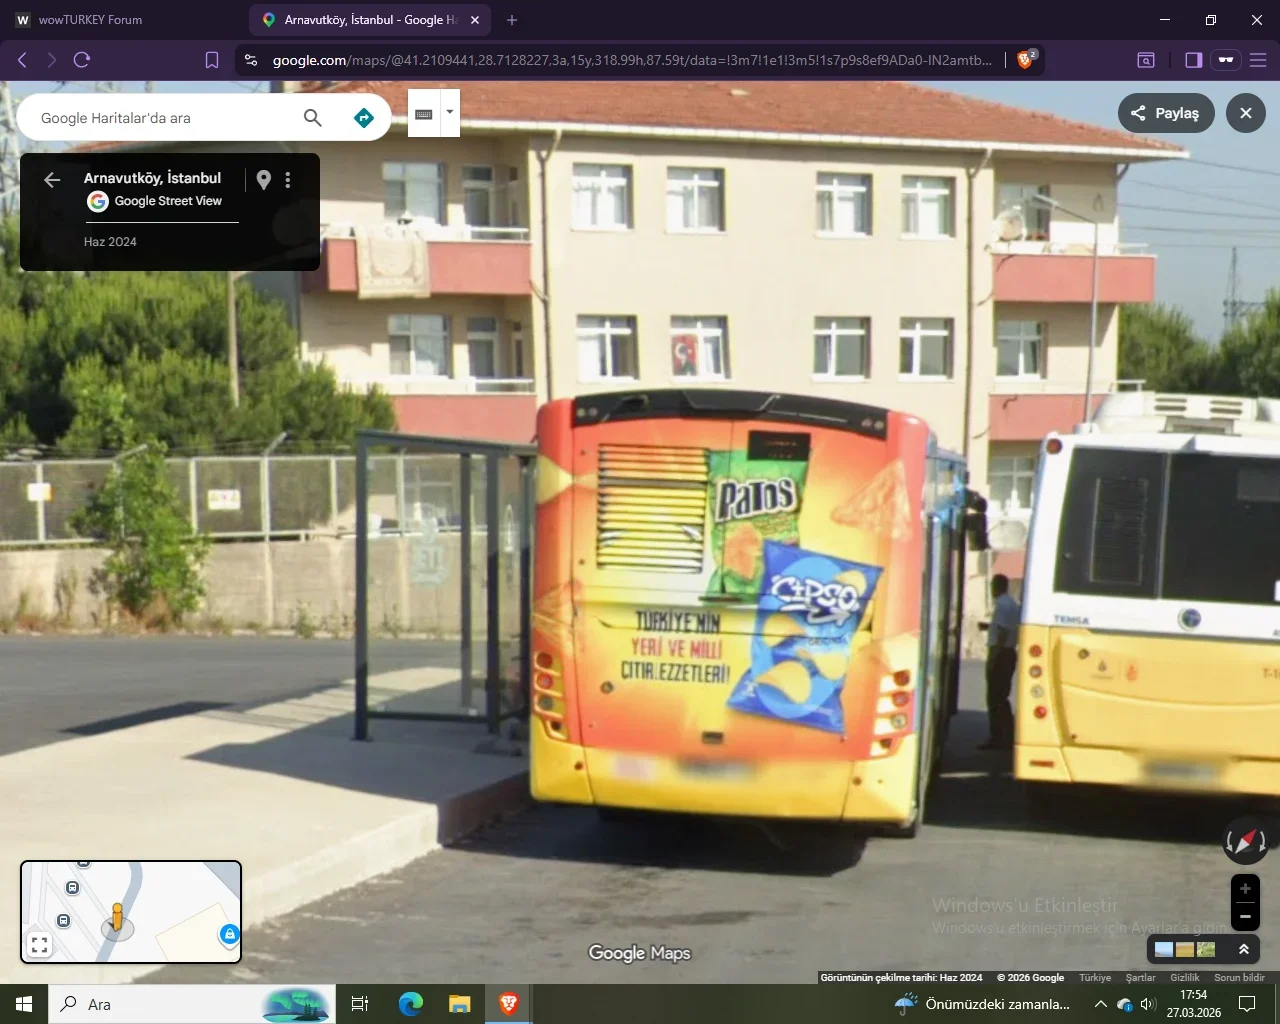The height and width of the screenshot is (1024, 1280).
Task: Bookmark this page with the star icon
Action: (x=211, y=59)
